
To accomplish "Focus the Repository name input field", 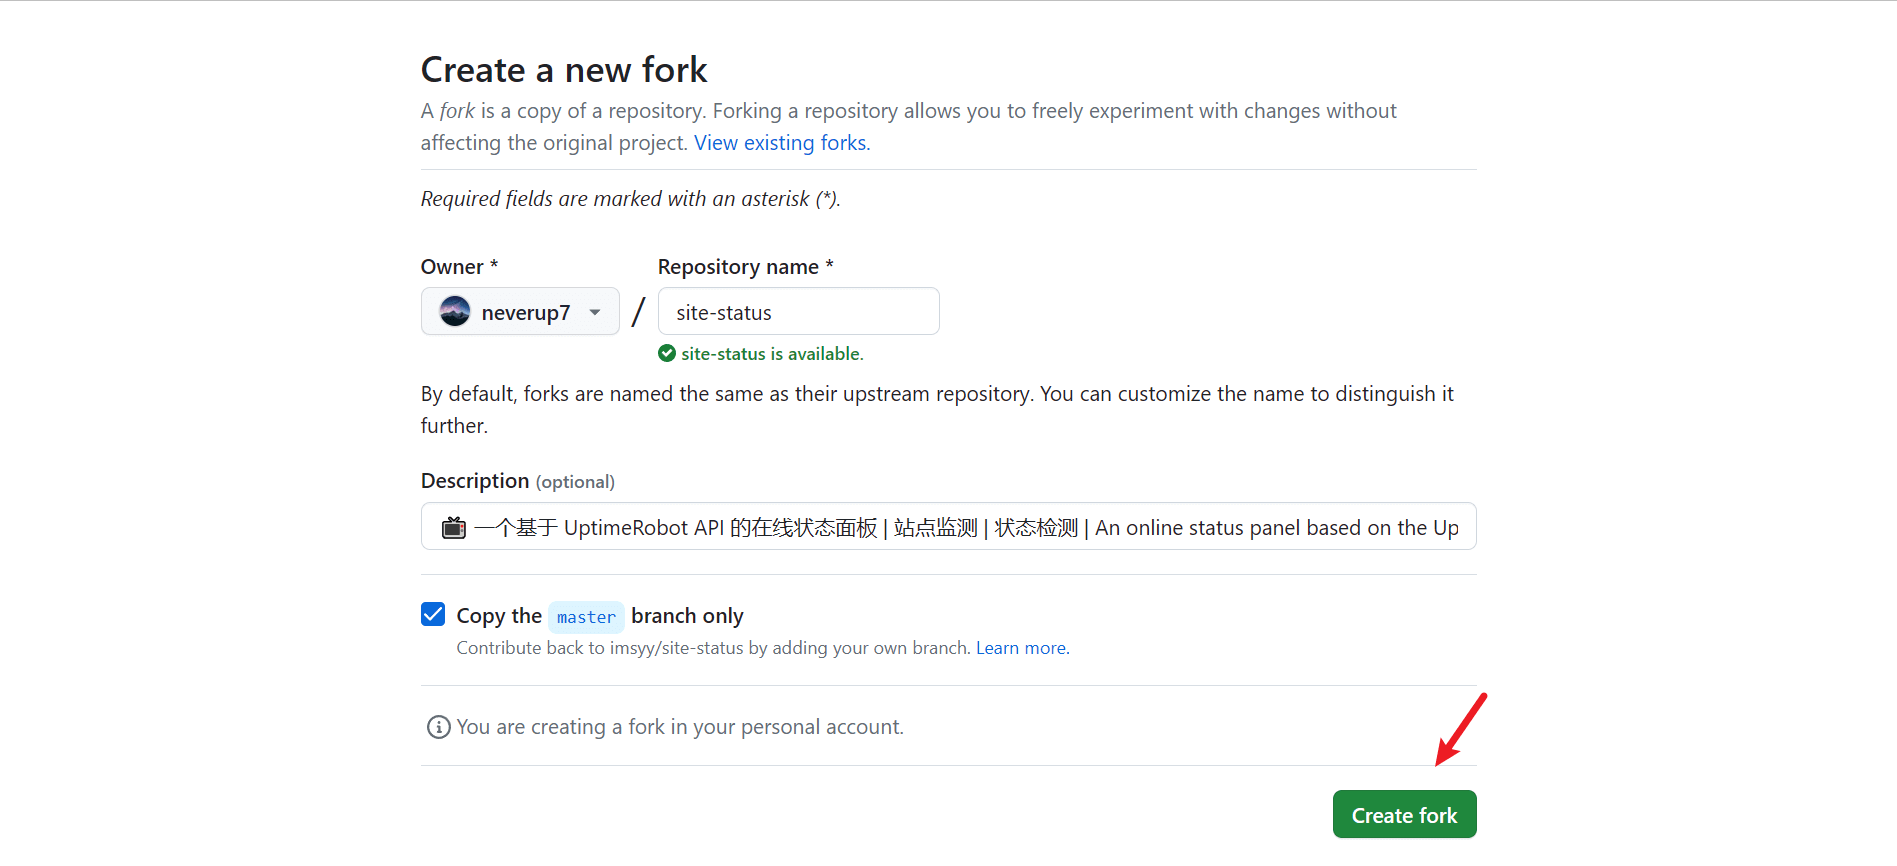I will pyautogui.click(x=798, y=312).
